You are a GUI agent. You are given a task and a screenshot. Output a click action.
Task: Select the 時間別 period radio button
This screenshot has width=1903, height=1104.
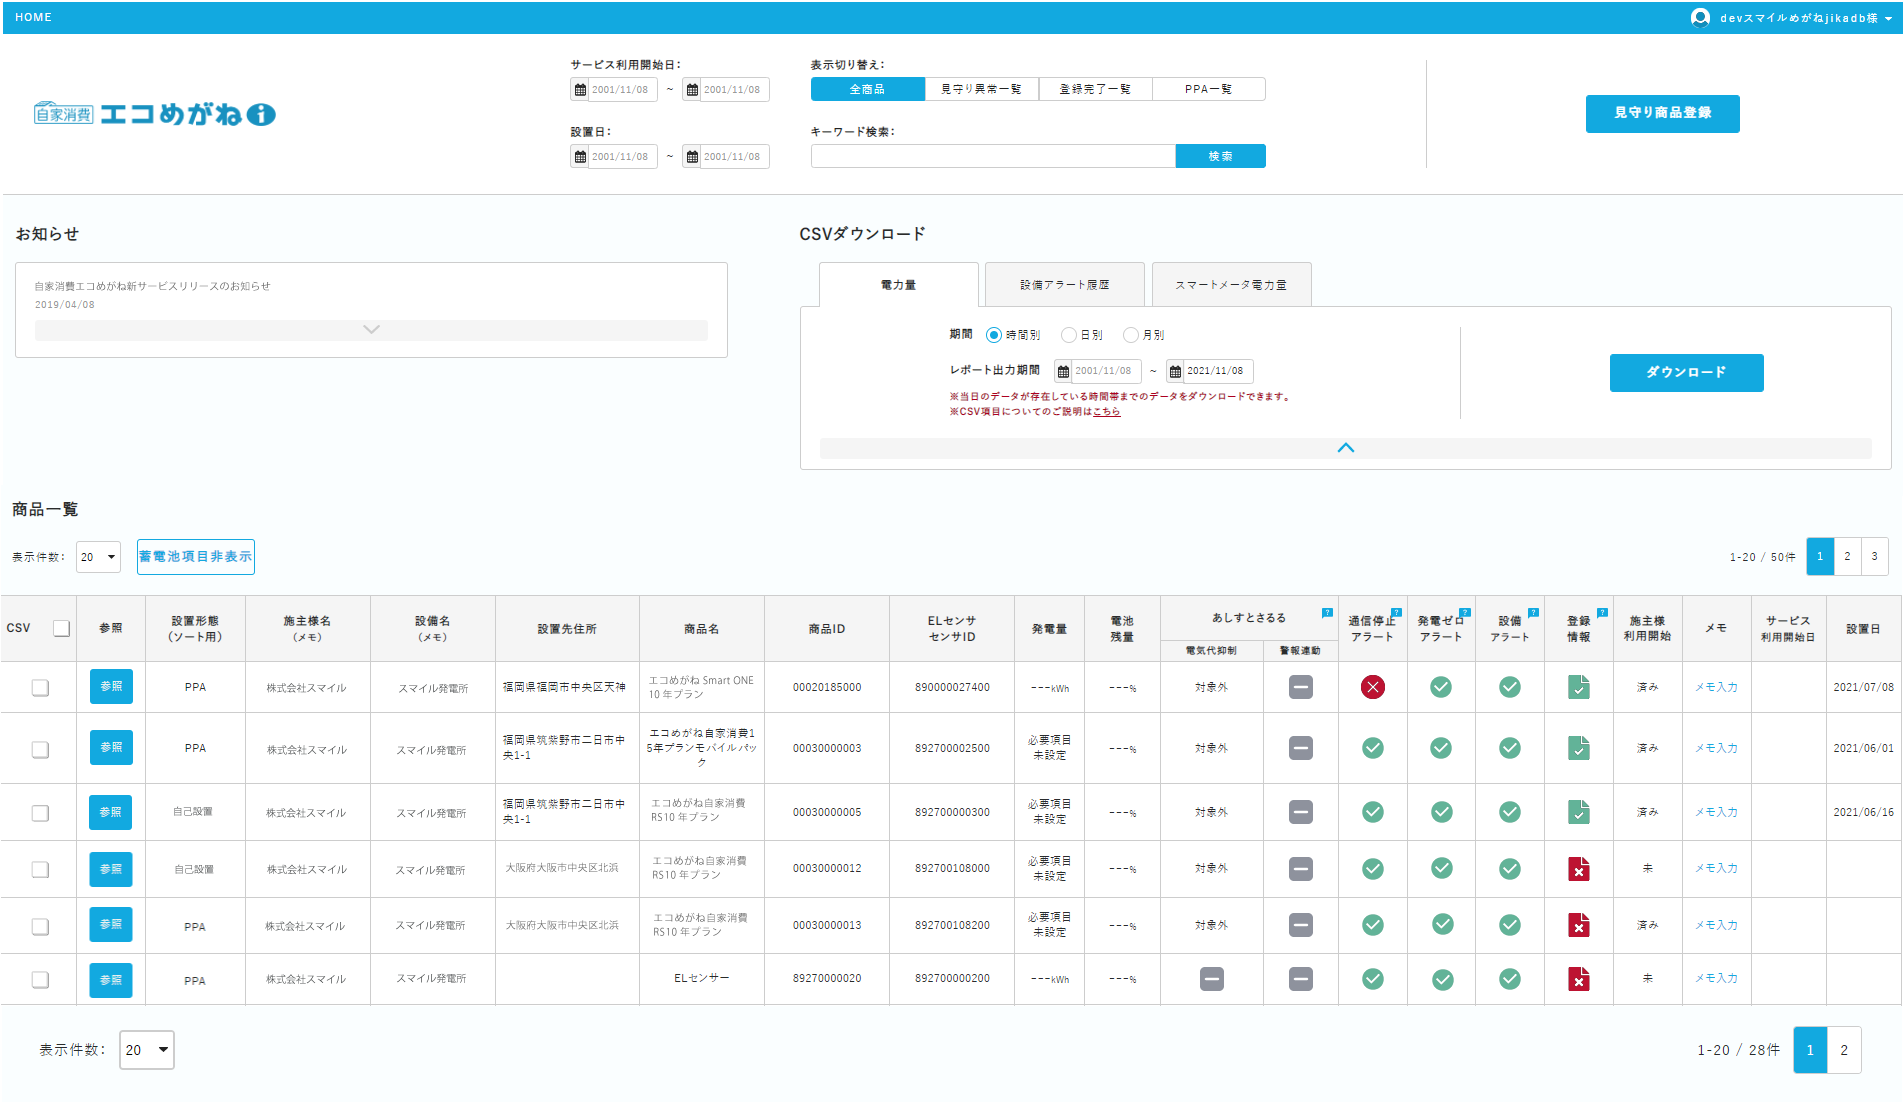tap(994, 335)
